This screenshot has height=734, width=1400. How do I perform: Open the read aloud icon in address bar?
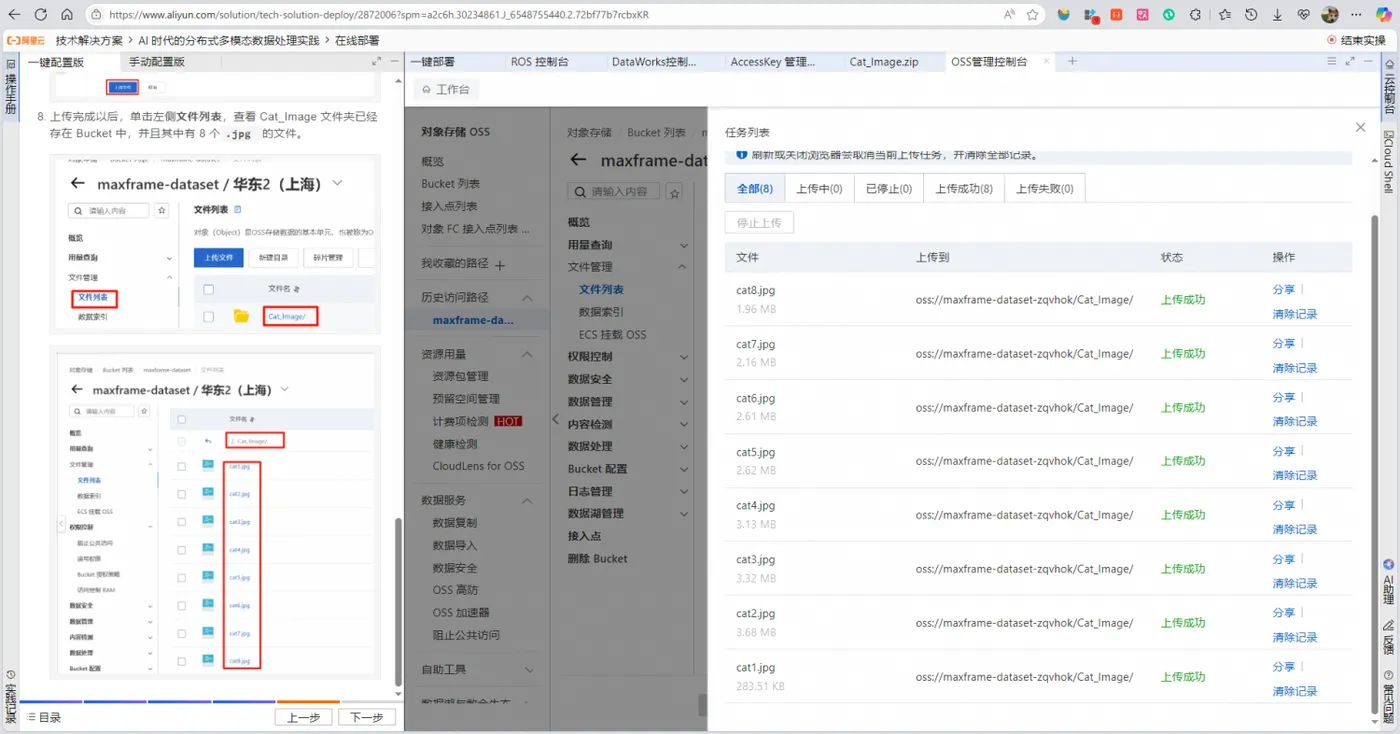coord(1009,15)
